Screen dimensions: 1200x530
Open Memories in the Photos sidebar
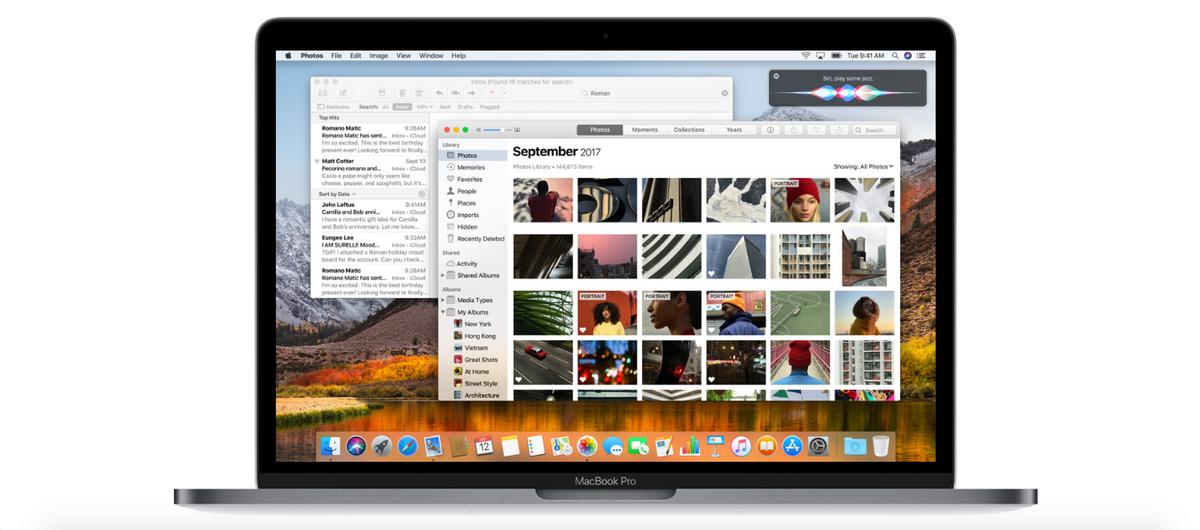pos(470,167)
